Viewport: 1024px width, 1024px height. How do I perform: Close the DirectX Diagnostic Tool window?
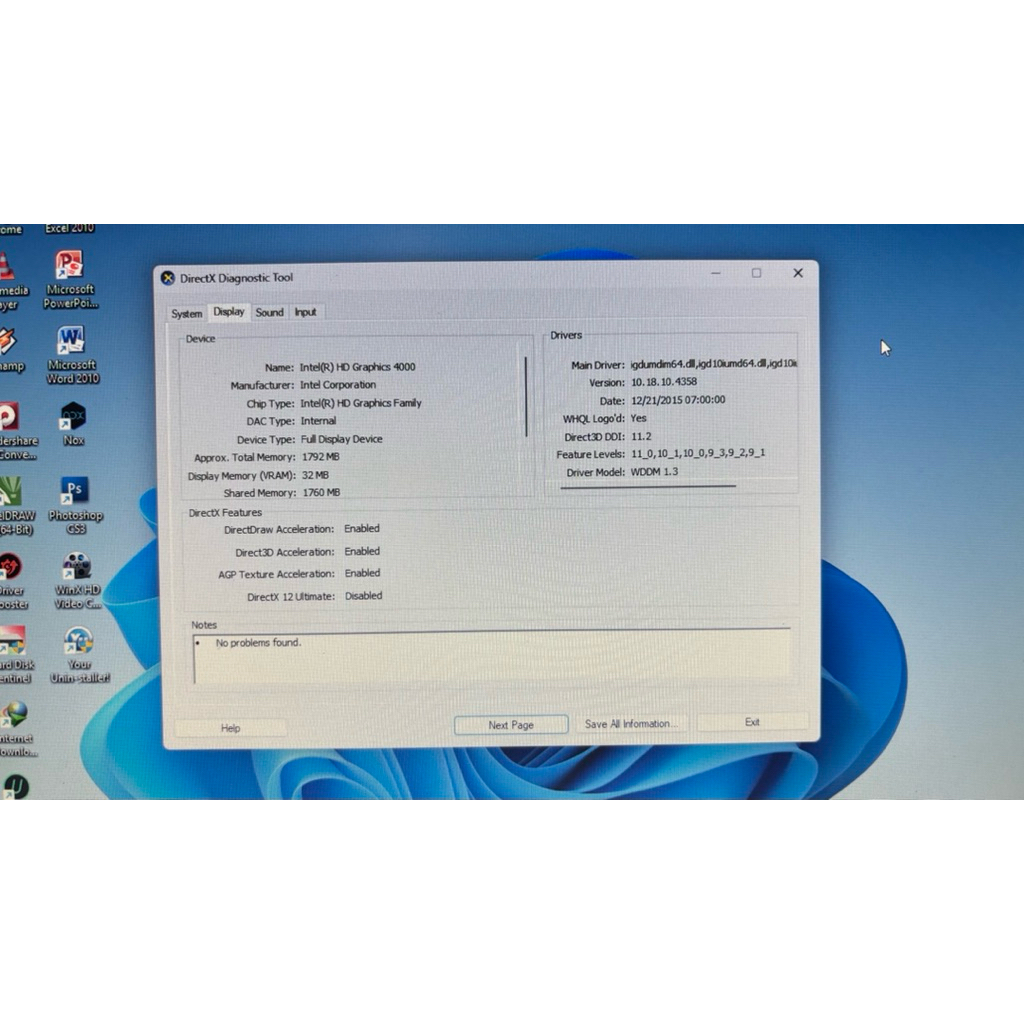[798, 273]
